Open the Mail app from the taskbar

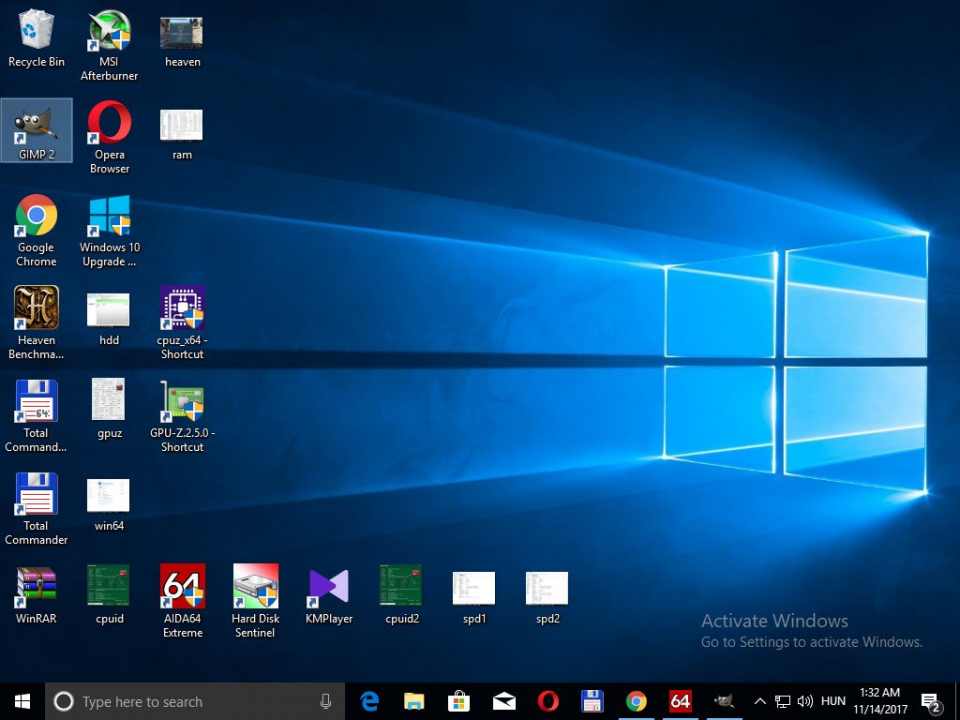point(504,701)
